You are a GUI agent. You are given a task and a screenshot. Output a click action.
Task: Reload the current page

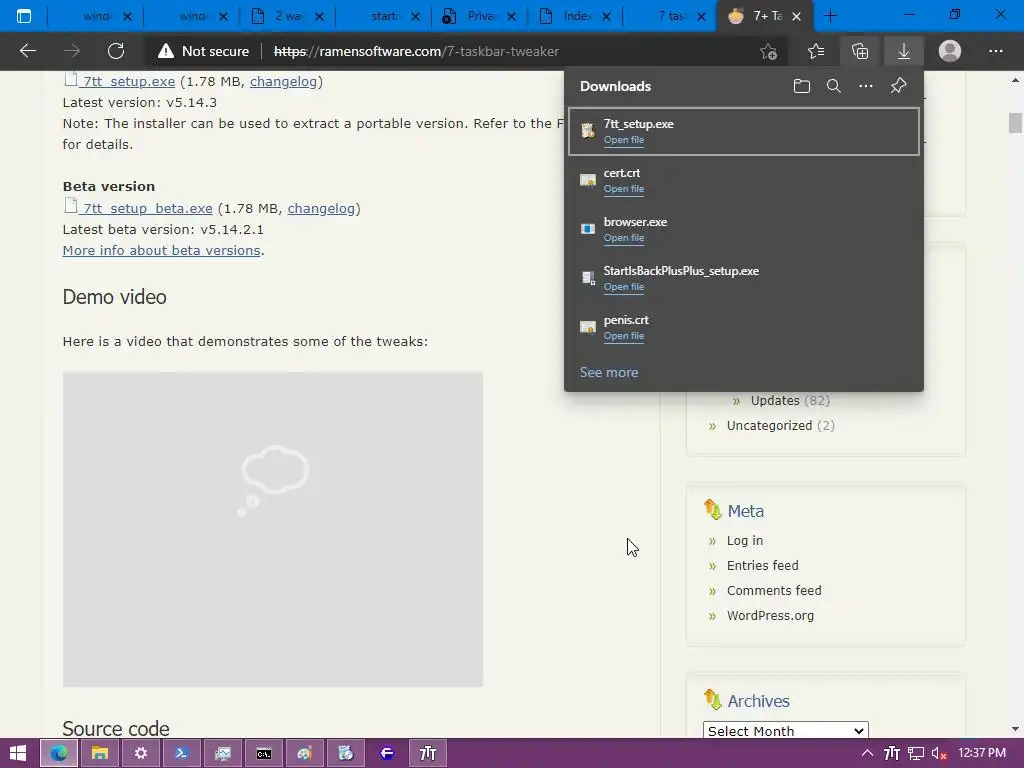click(x=116, y=51)
